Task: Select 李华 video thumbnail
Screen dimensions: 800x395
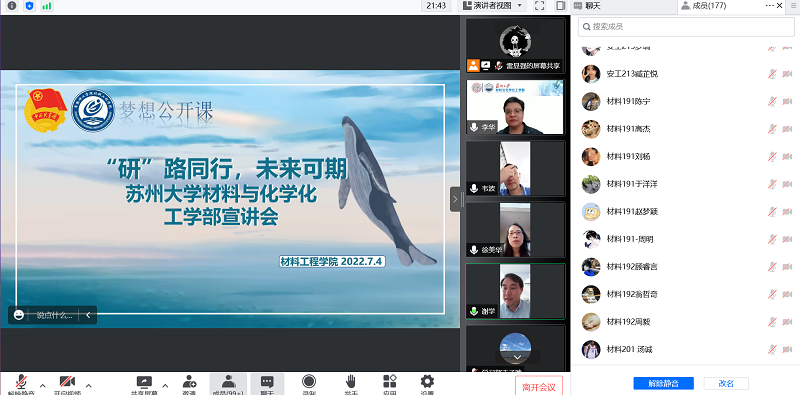Action: coord(515,107)
